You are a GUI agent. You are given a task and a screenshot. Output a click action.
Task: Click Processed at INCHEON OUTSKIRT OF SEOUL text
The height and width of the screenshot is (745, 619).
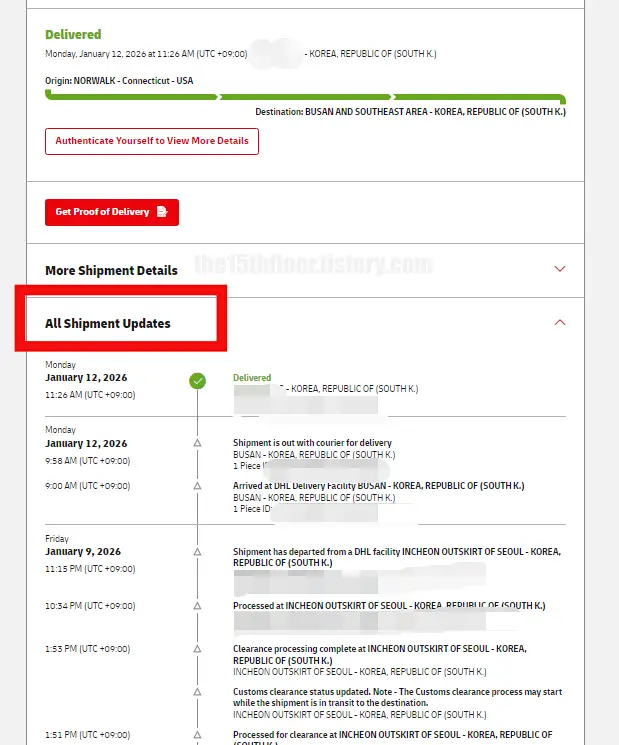point(389,606)
